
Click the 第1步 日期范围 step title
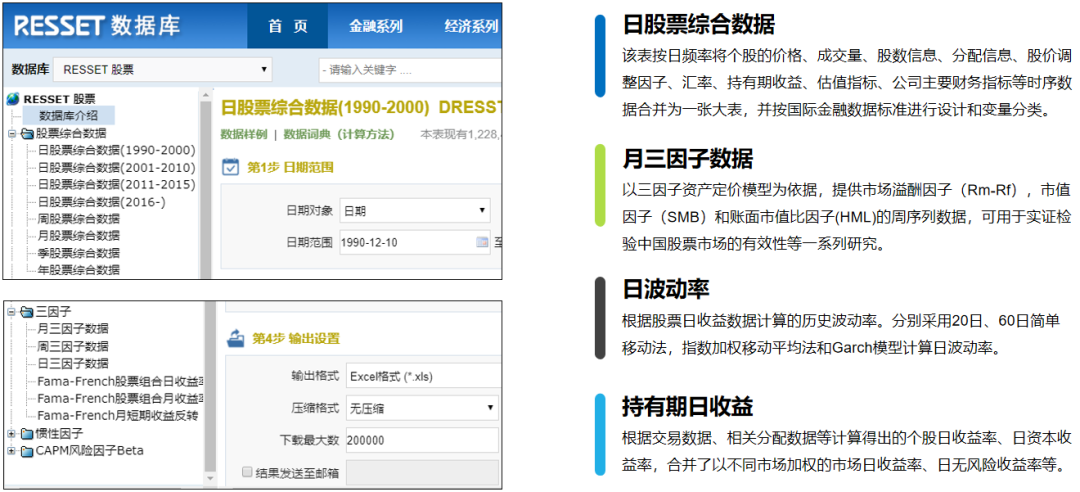tap(289, 167)
